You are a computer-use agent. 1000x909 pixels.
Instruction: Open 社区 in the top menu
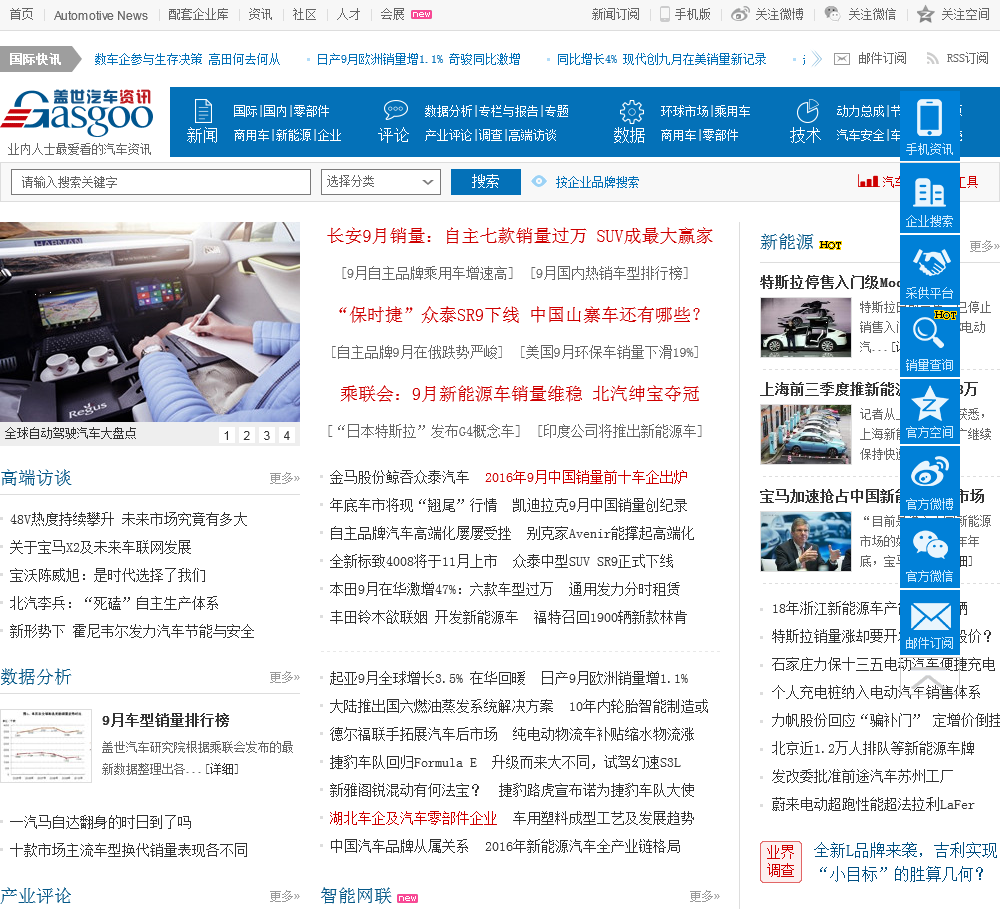[x=304, y=14]
